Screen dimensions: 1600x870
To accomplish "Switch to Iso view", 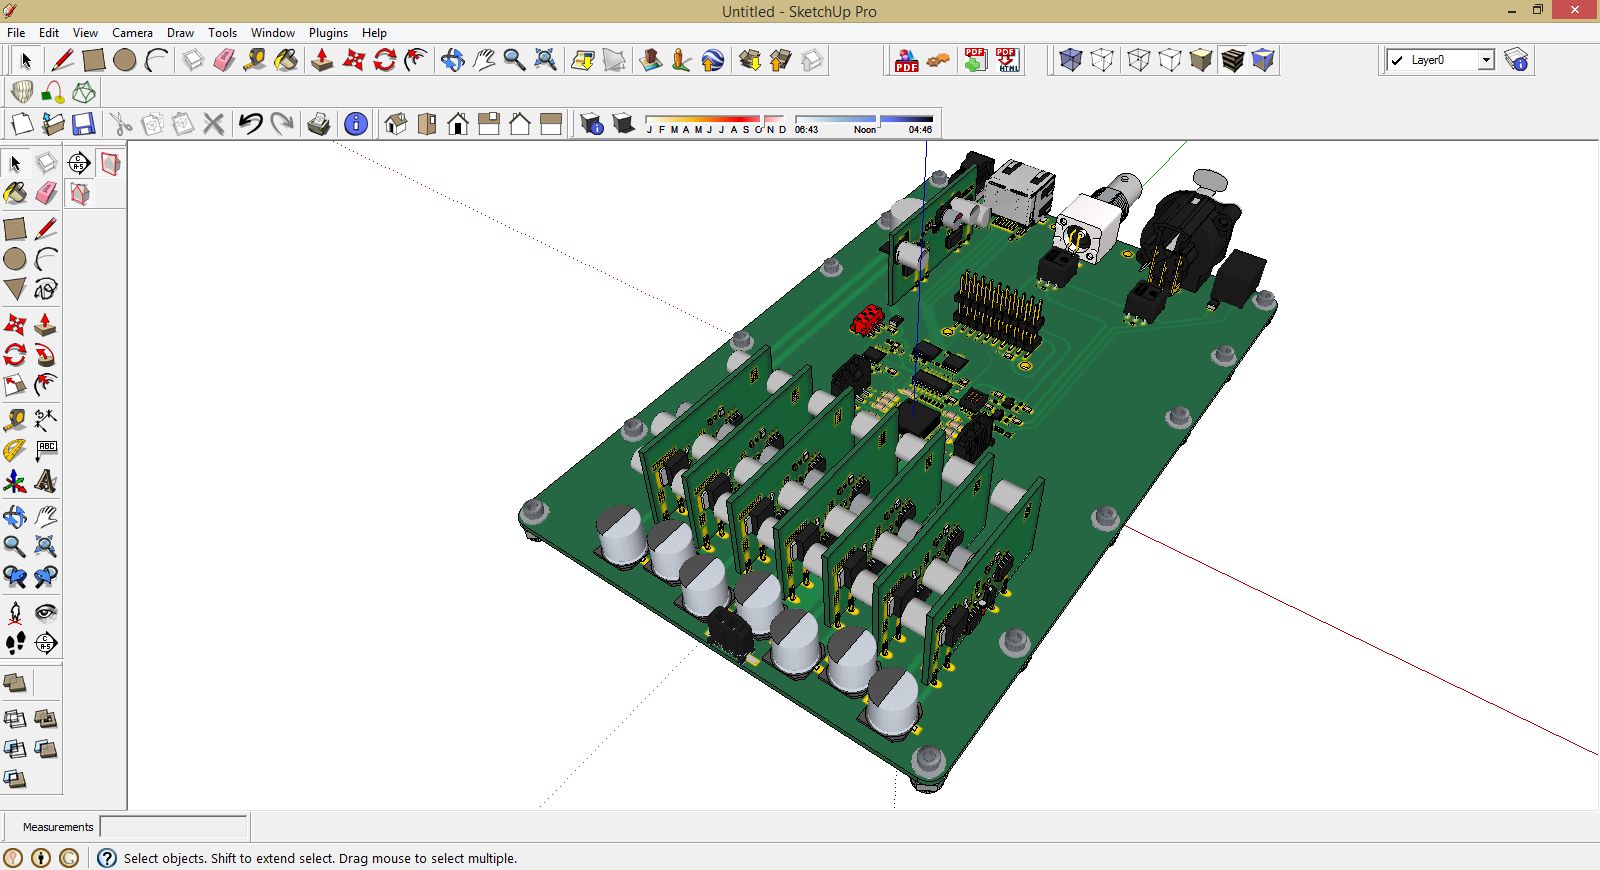I will (x=396, y=124).
